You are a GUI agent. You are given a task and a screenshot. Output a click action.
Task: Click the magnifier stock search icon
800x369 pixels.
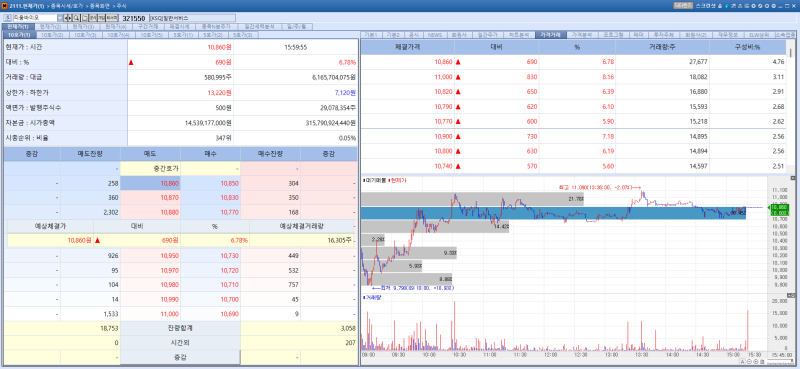pos(76,18)
